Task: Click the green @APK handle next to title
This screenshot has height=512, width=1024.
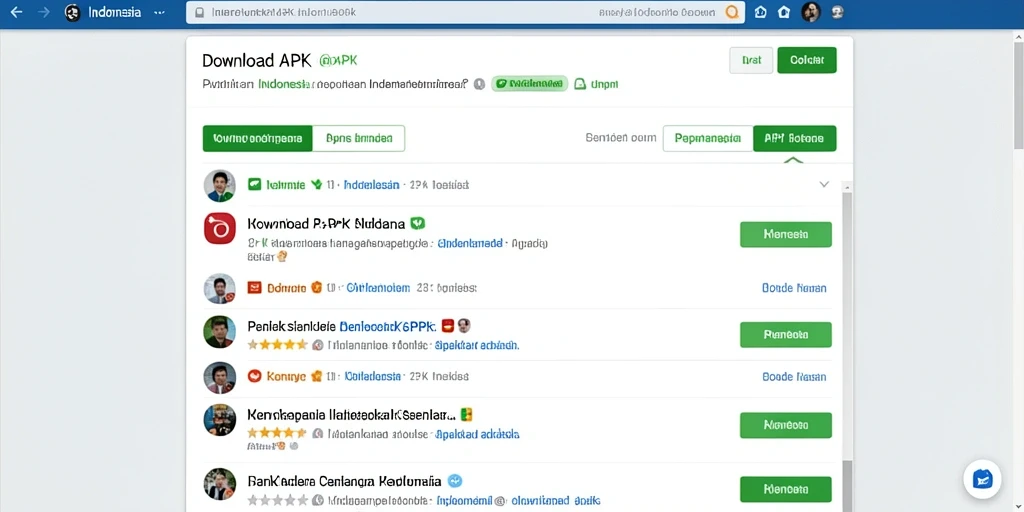Action: 338,61
